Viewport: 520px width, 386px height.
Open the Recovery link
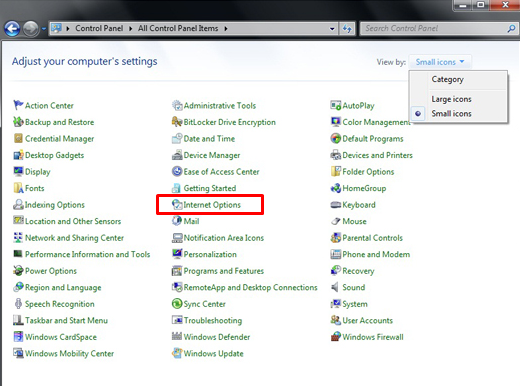pos(358,271)
